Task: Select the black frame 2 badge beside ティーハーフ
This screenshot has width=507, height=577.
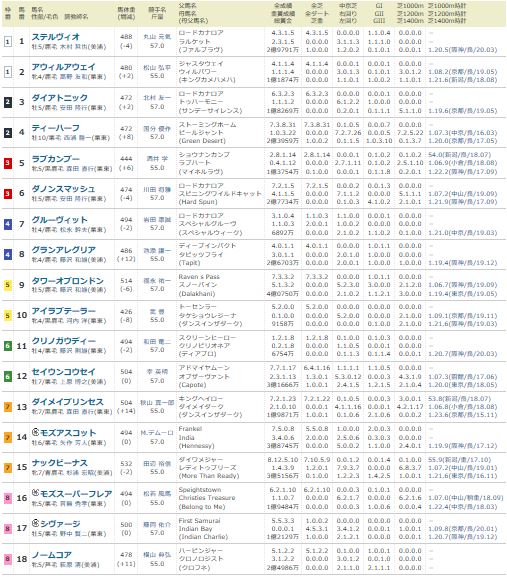Action: click(7, 133)
